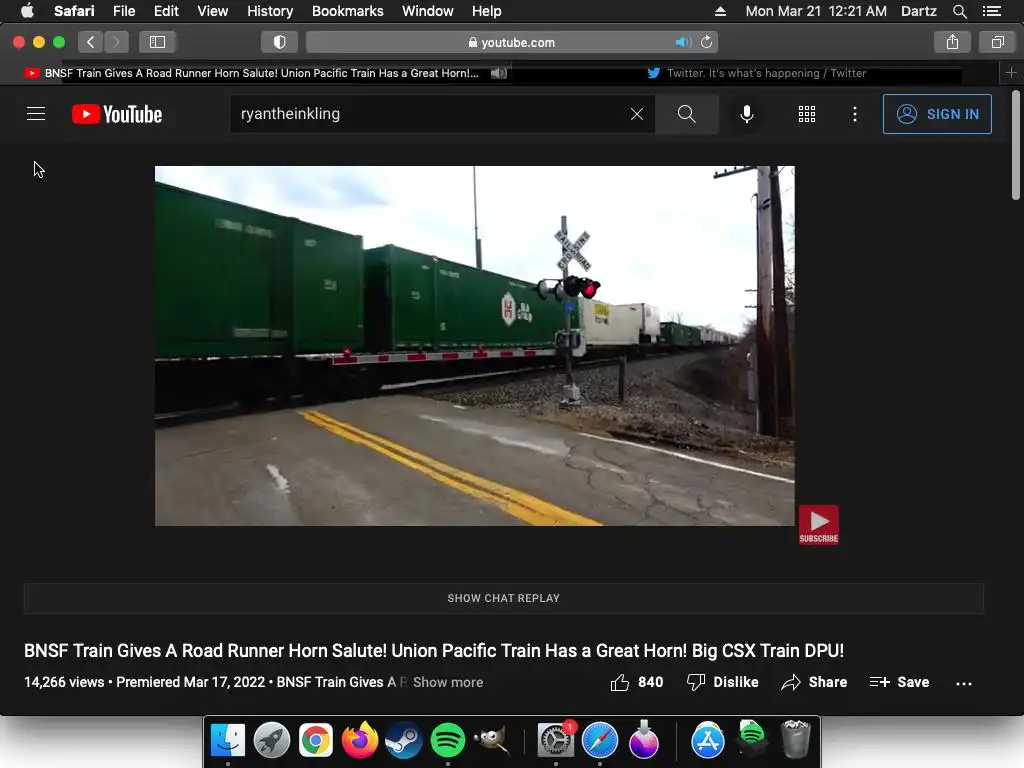Click the eject icon in the menu bar
1024x768 pixels.
[720, 11]
